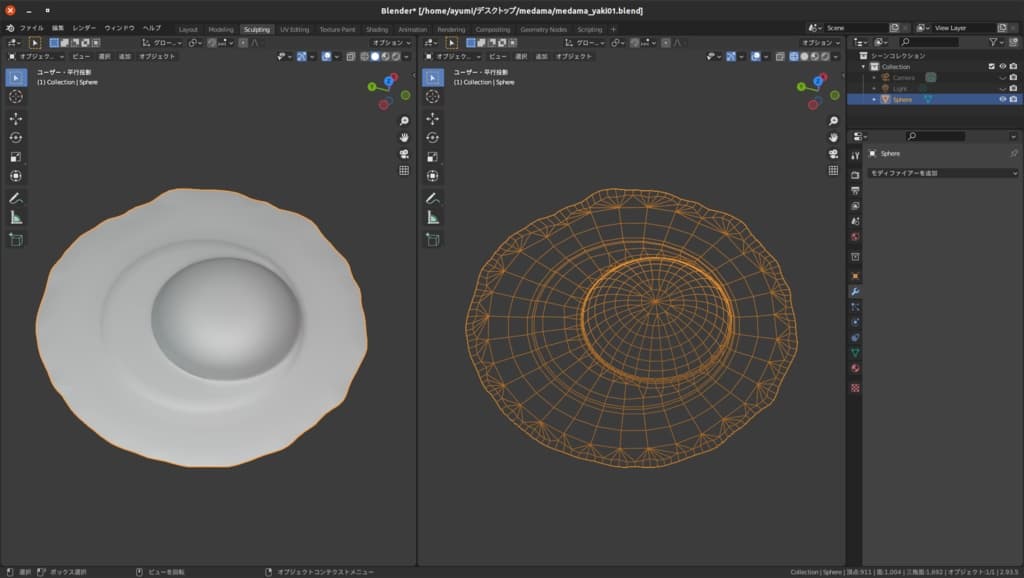Open the Render menu in menu bar
This screenshot has height=578, width=1024.
click(84, 28)
